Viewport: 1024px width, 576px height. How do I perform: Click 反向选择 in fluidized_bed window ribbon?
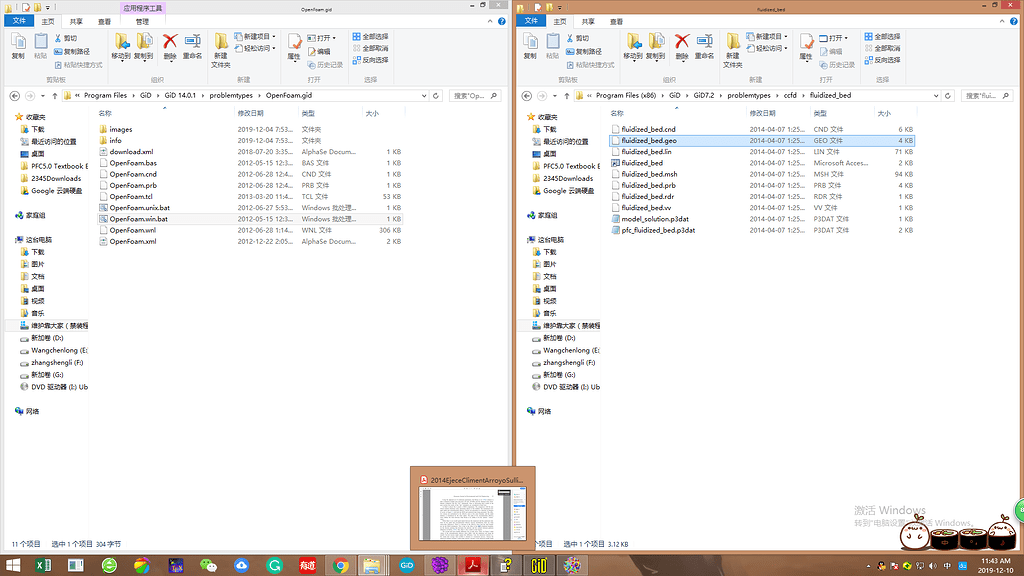click(882, 60)
